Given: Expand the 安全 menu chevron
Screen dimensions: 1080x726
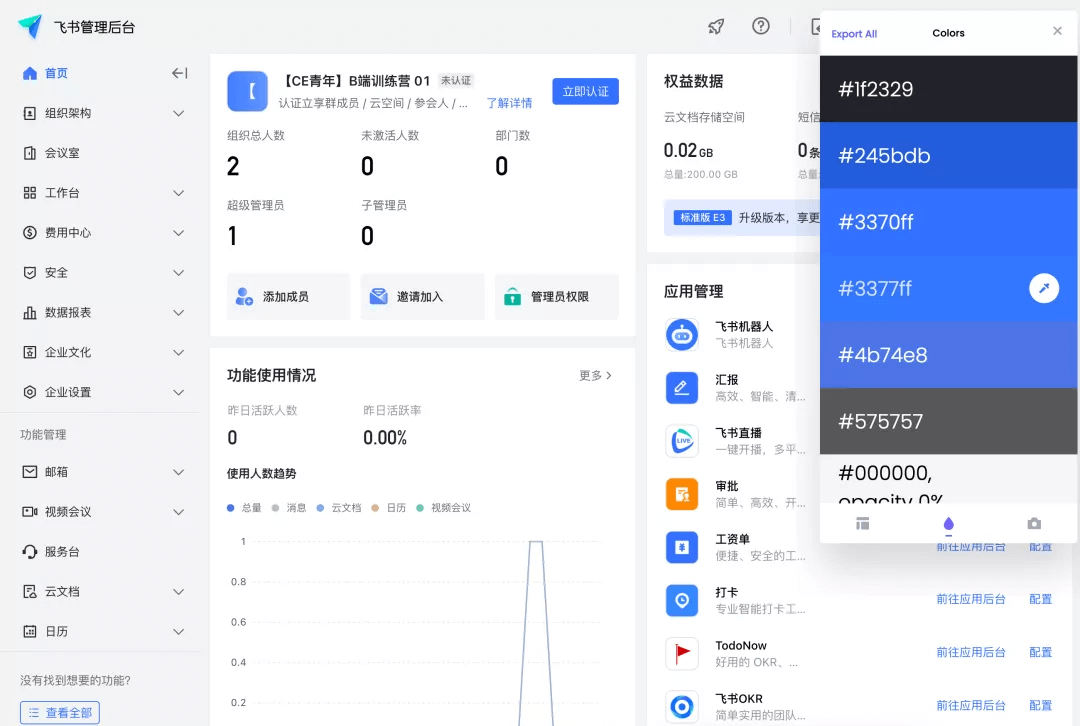Looking at the screenshot, I should [x=178, y=273].
